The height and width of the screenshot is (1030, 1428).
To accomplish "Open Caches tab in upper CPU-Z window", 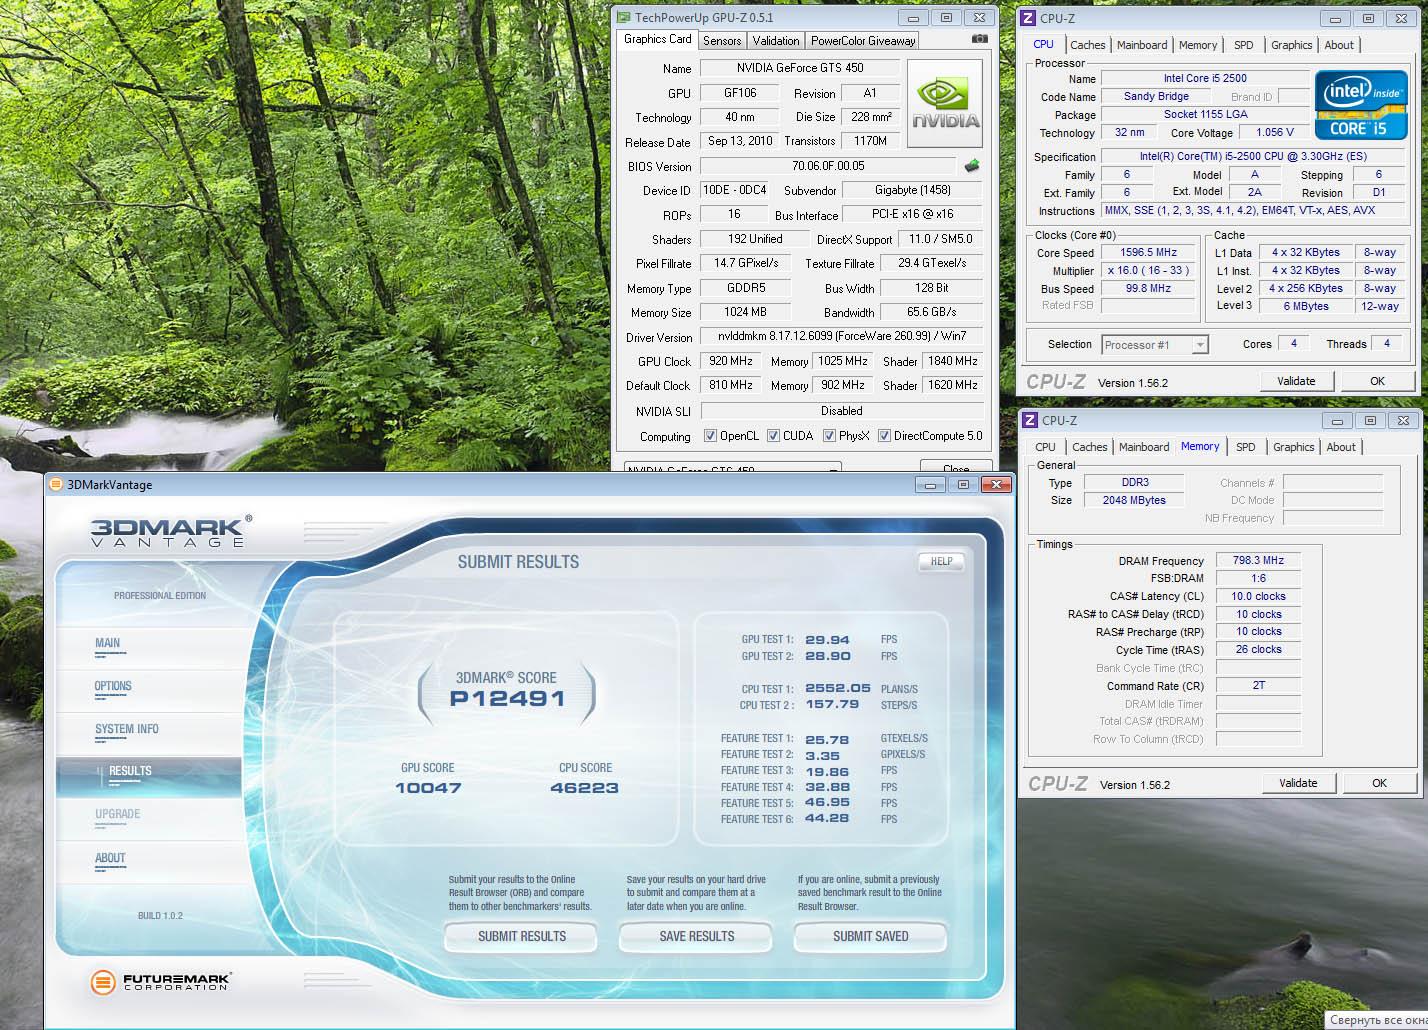I will pos(1088,45).
